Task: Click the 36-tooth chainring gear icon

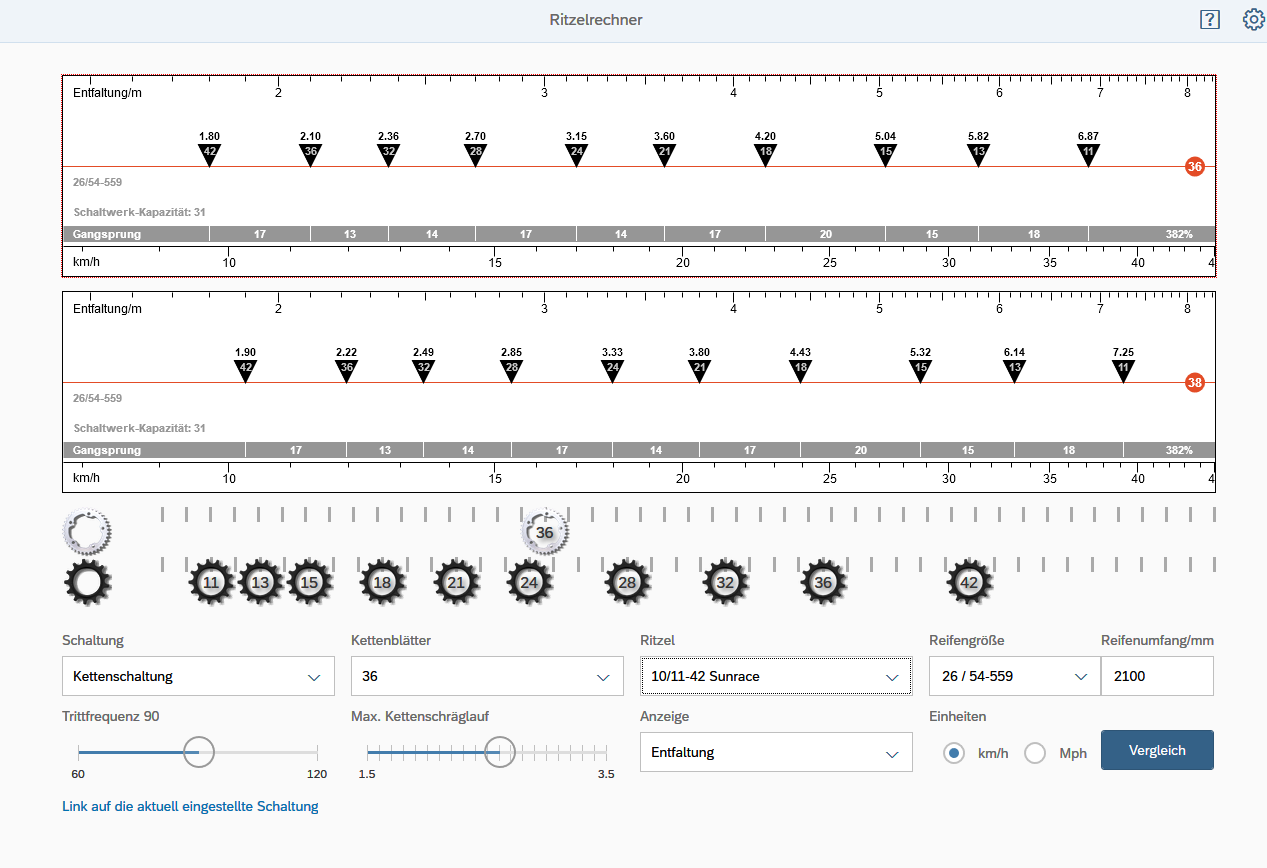Action: (545, 532)
